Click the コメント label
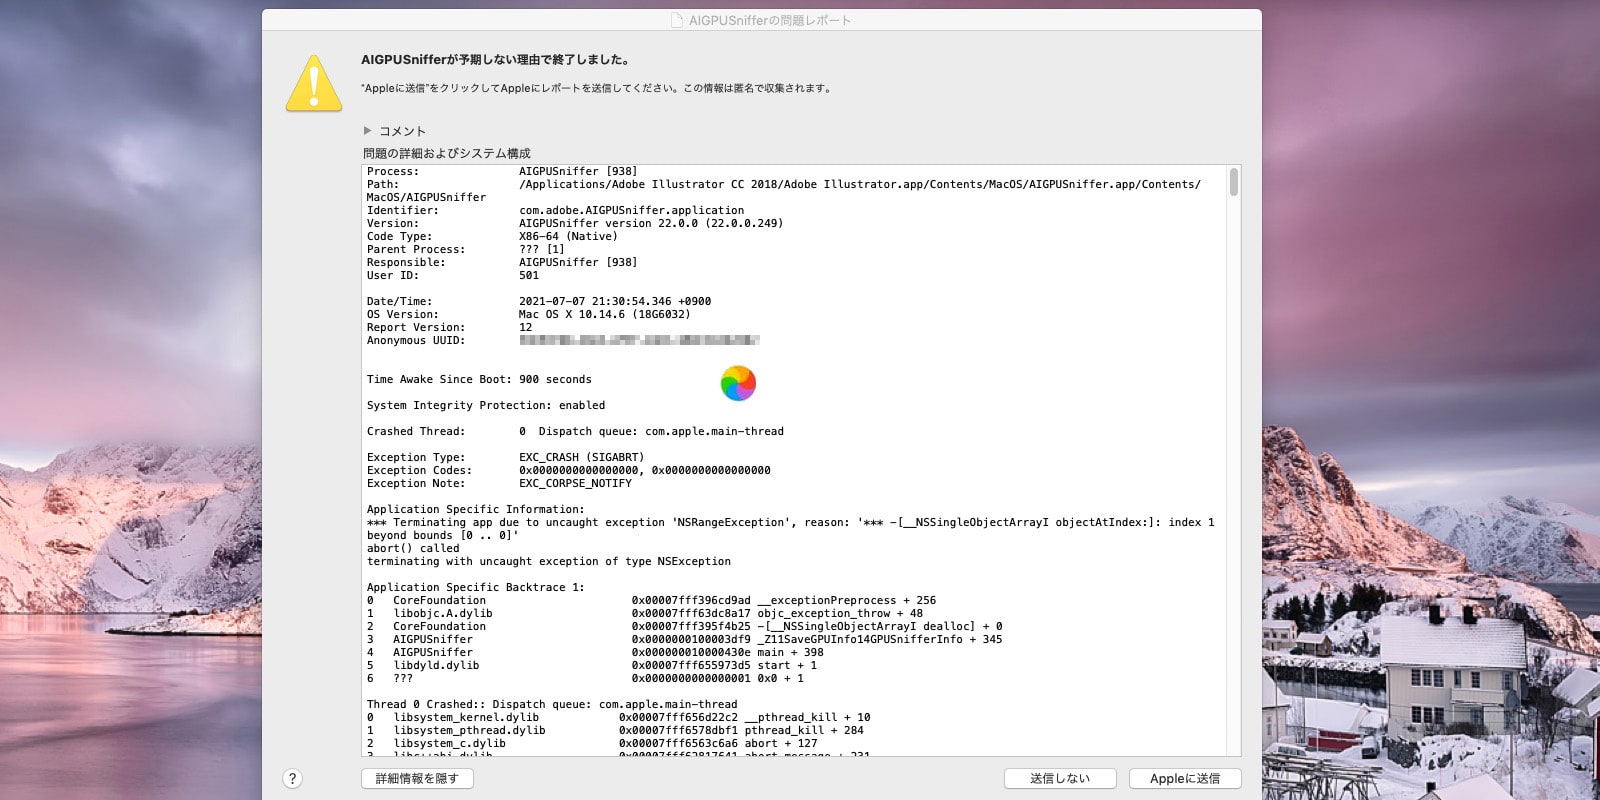Viewport: 1600px width, 800px height. click(x=402, y=131)
